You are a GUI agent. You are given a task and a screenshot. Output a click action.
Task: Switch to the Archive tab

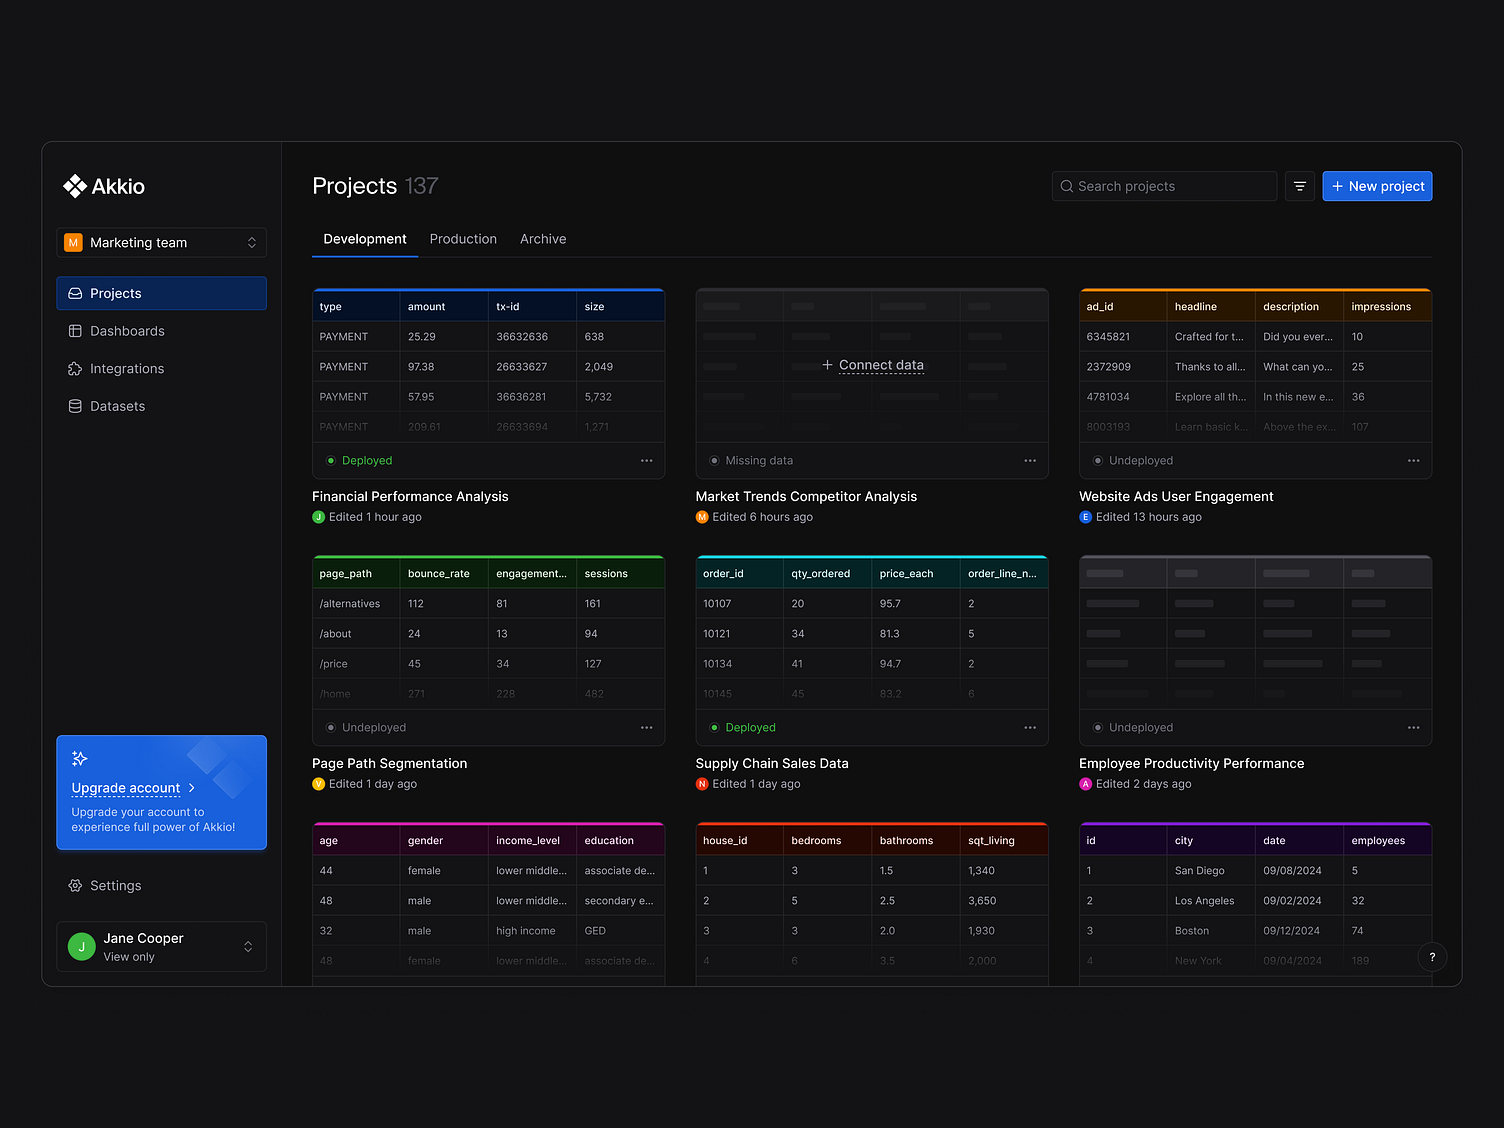pos(543,239)
